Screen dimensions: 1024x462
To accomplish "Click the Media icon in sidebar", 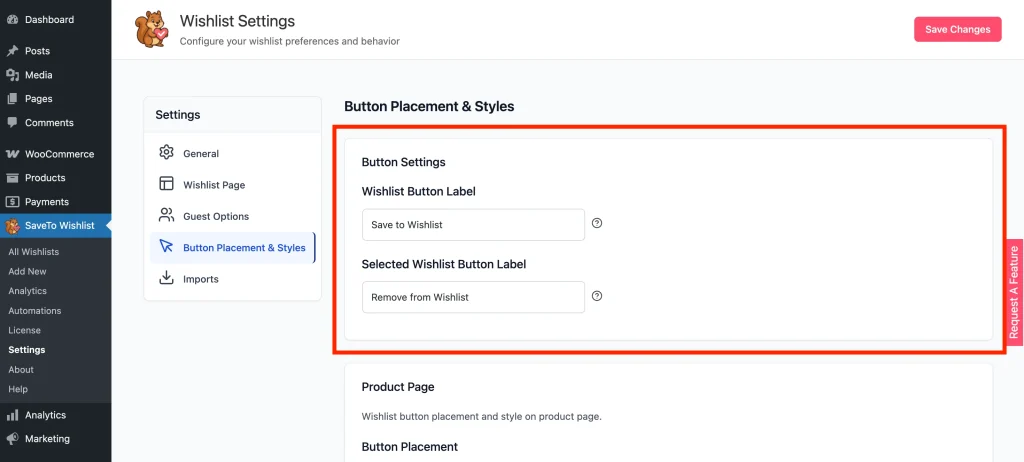I will click(x=12, y=75).
